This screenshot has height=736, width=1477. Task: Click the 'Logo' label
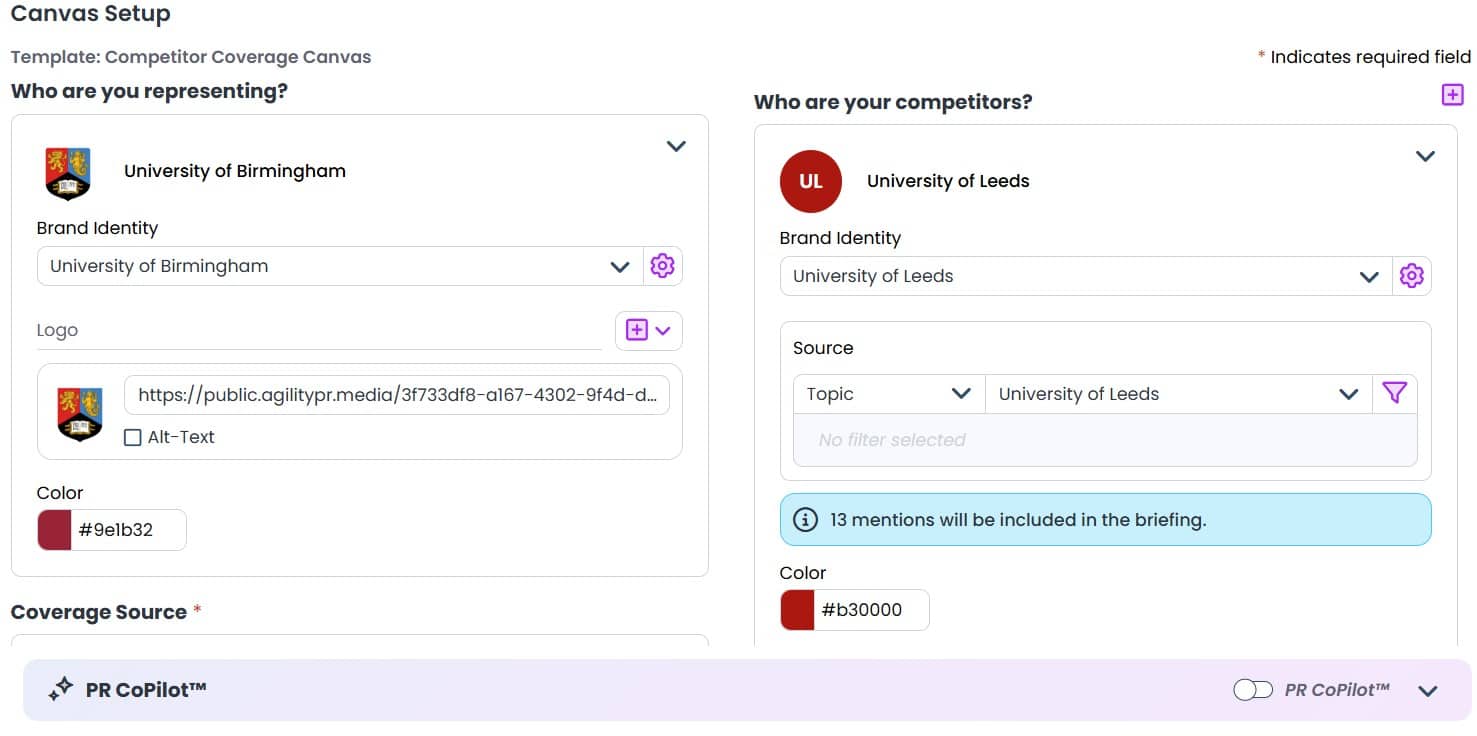click(57, 330)
